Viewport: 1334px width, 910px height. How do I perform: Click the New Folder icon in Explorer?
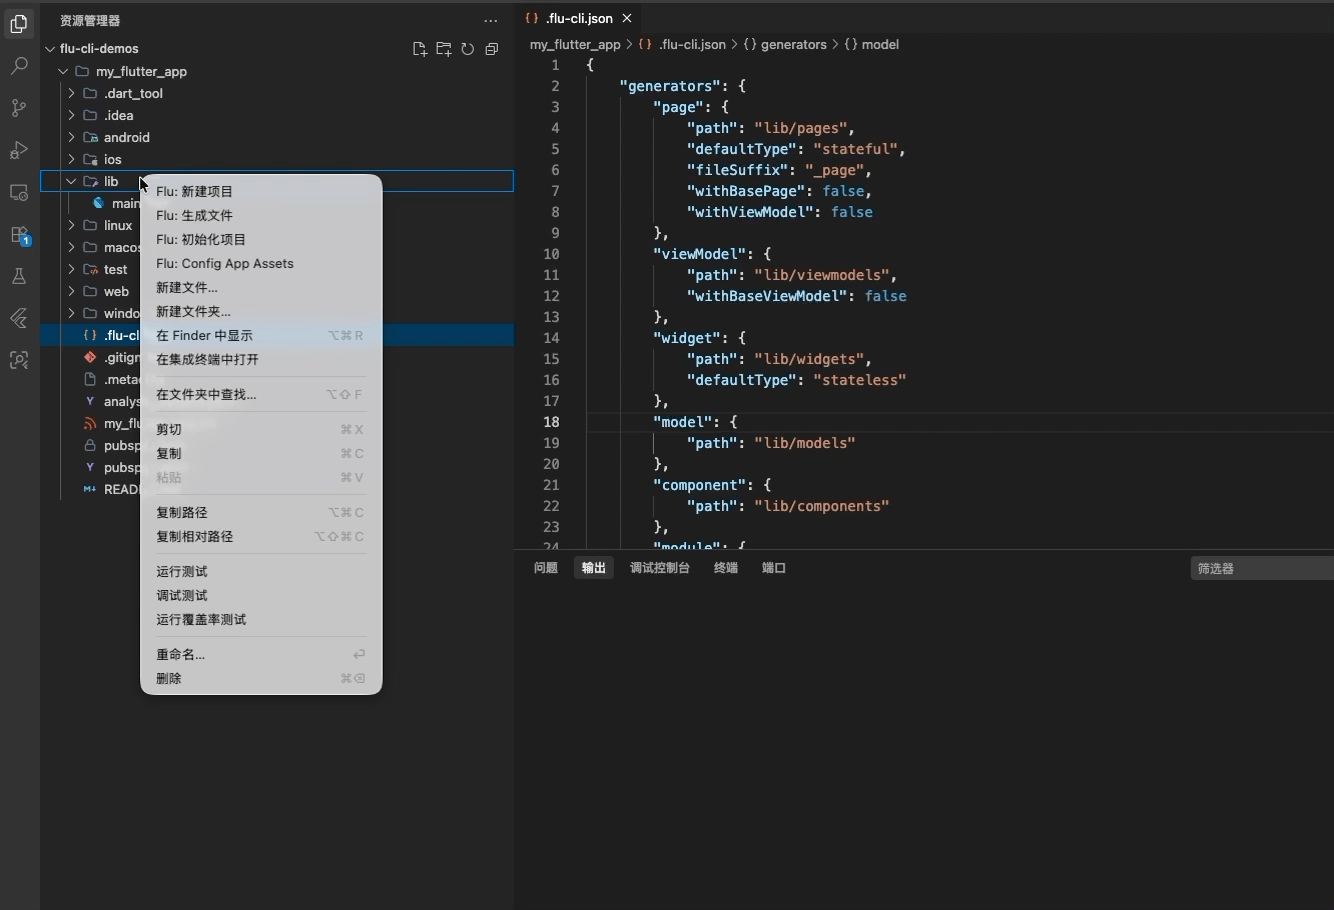click(x=444, y=48)
